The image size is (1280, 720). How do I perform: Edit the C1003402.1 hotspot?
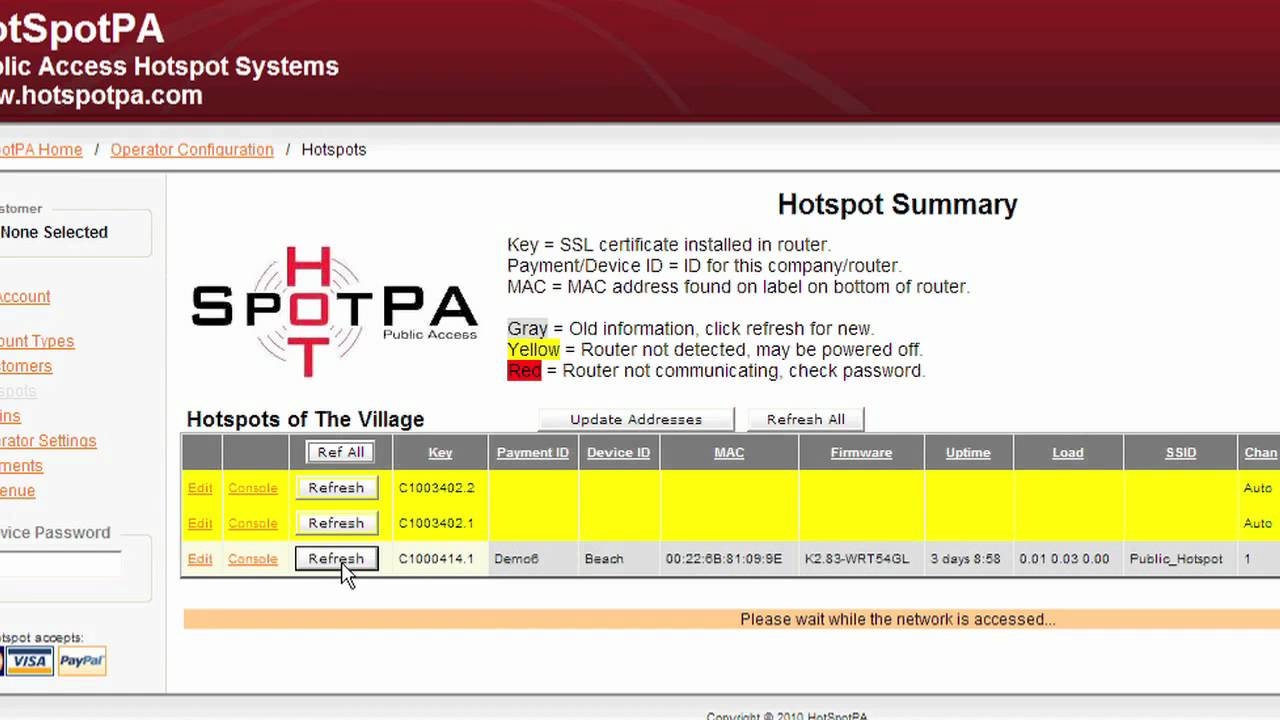[x=200, y=523]
